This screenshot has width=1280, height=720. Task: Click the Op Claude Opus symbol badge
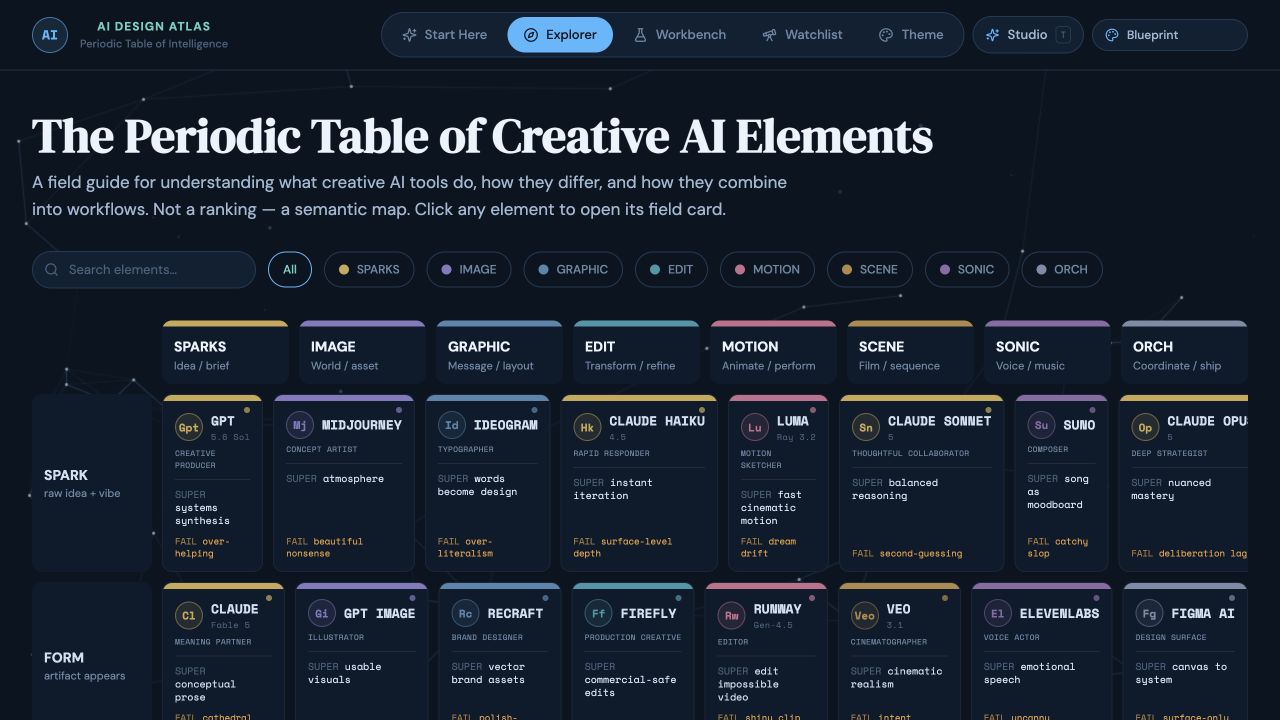[x=1145, y=427]
